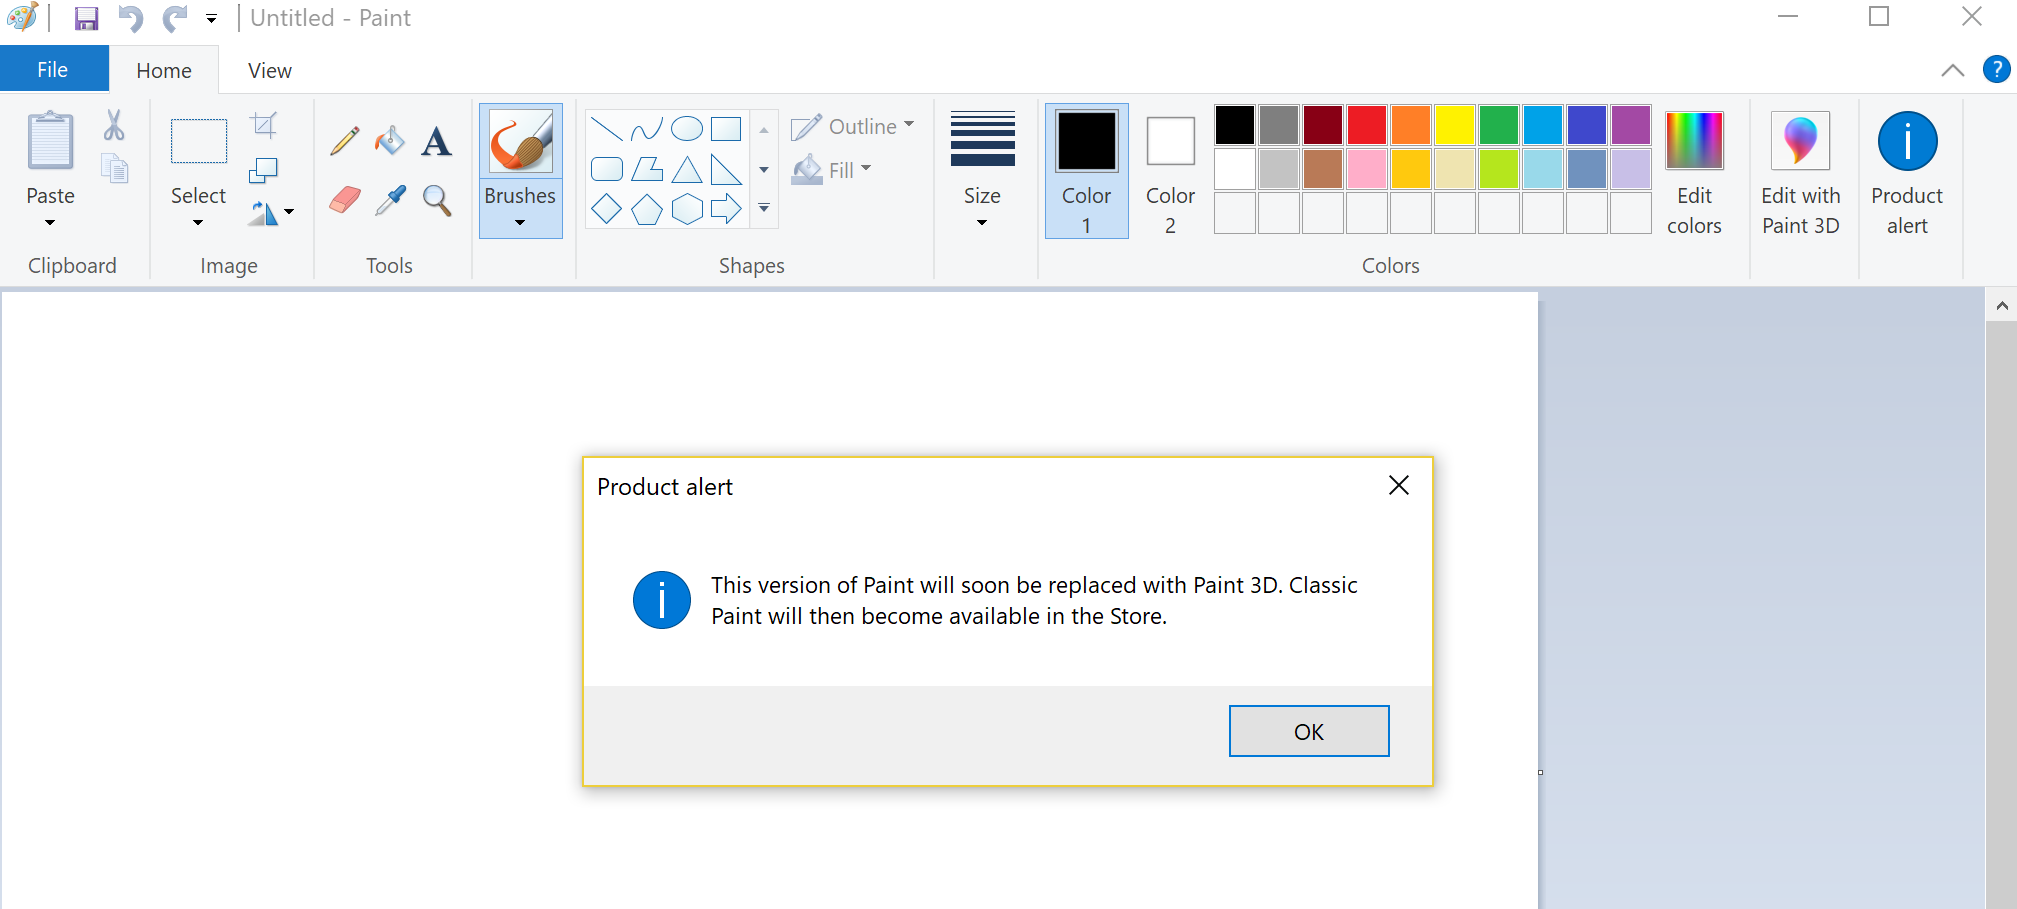This screenshot has height=909, width=2017.
Task: Pick the Eraser tool
Action: [x=344, y=200]
